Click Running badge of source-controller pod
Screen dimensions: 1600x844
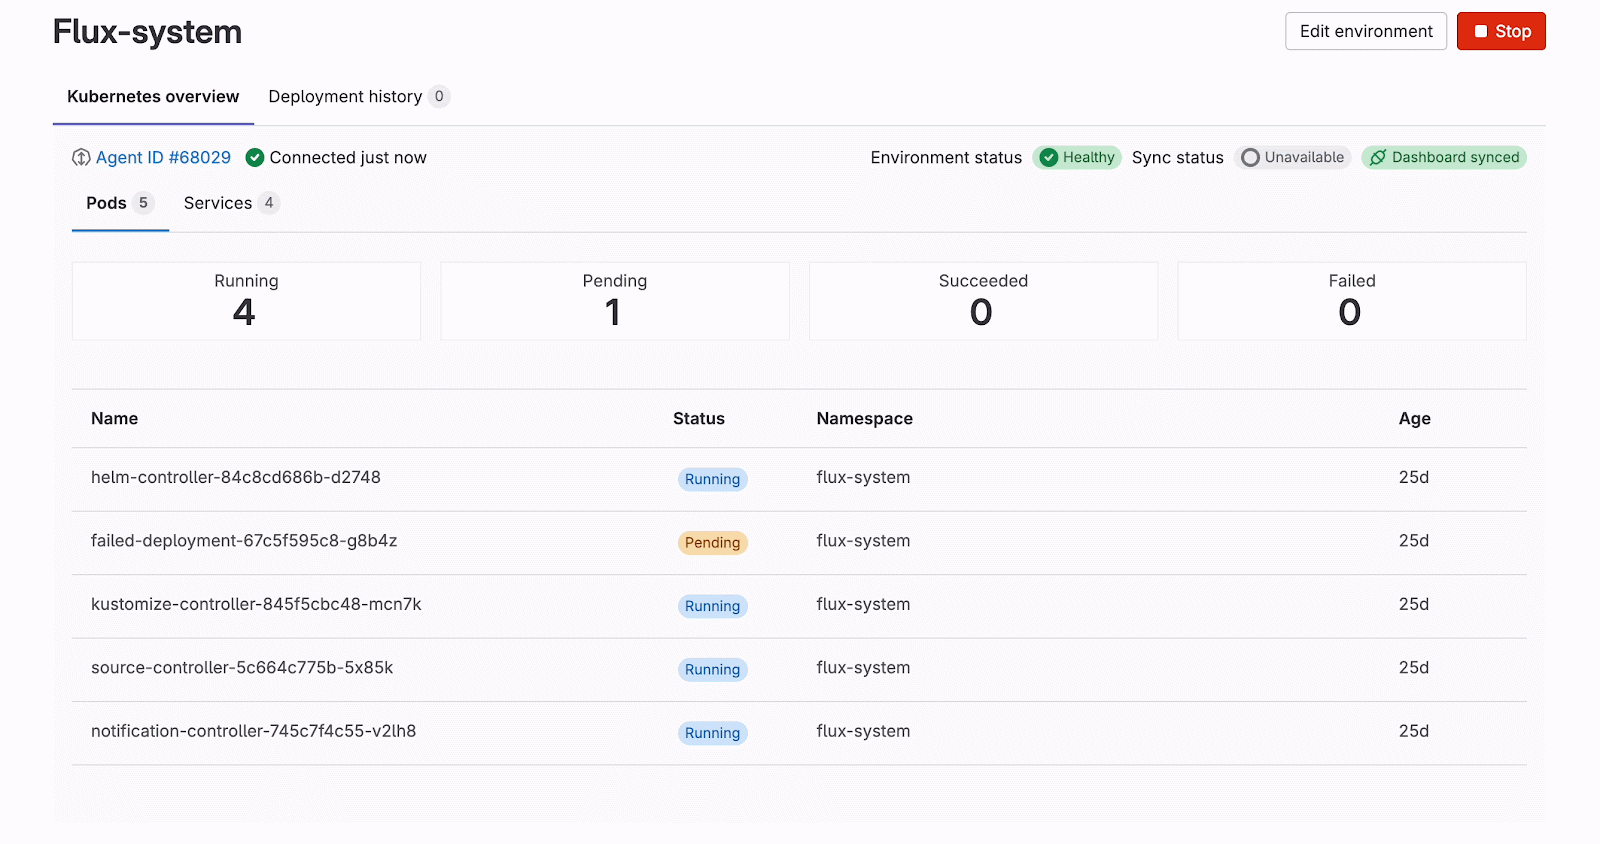click(713, 670)
